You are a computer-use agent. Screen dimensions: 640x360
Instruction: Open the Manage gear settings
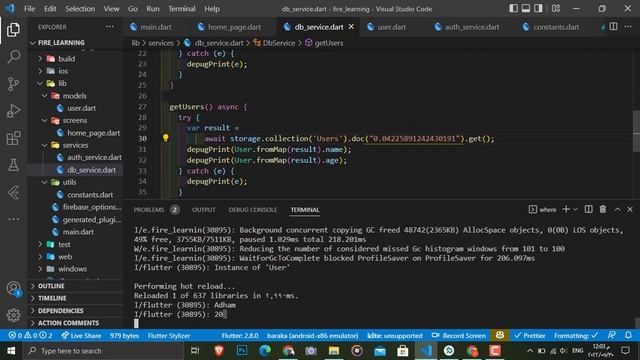tap(13, 315)
